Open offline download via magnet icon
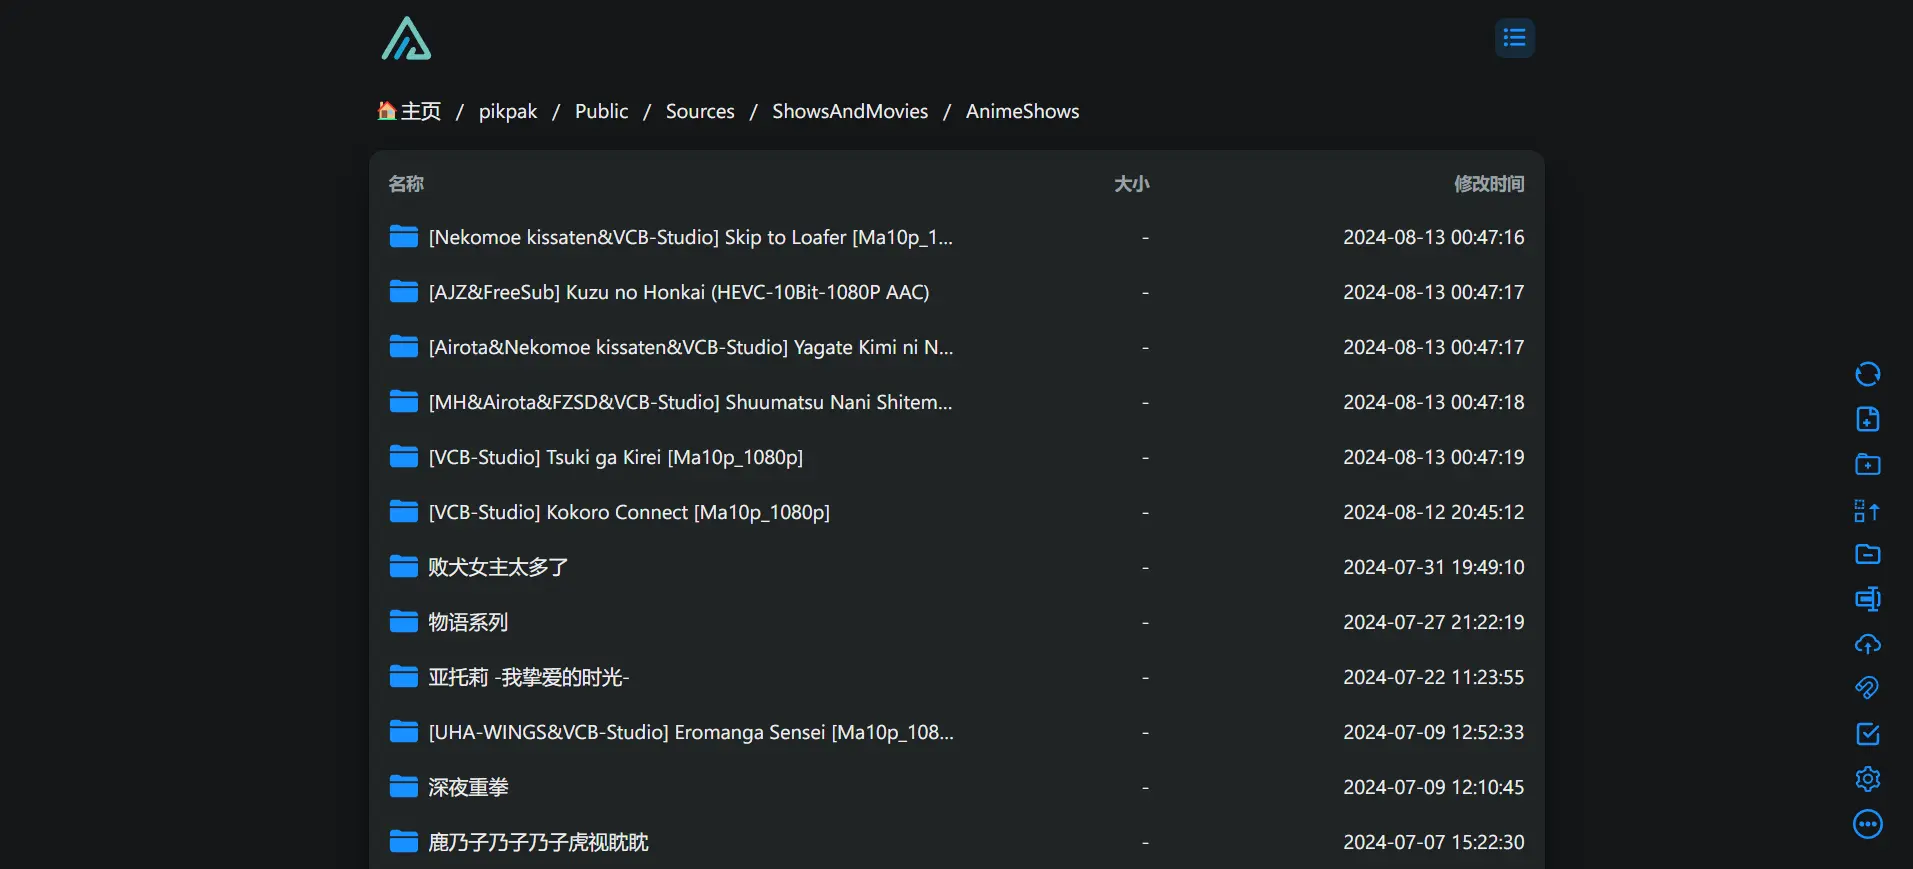 pyautogui.click(x=1867, y=688)
